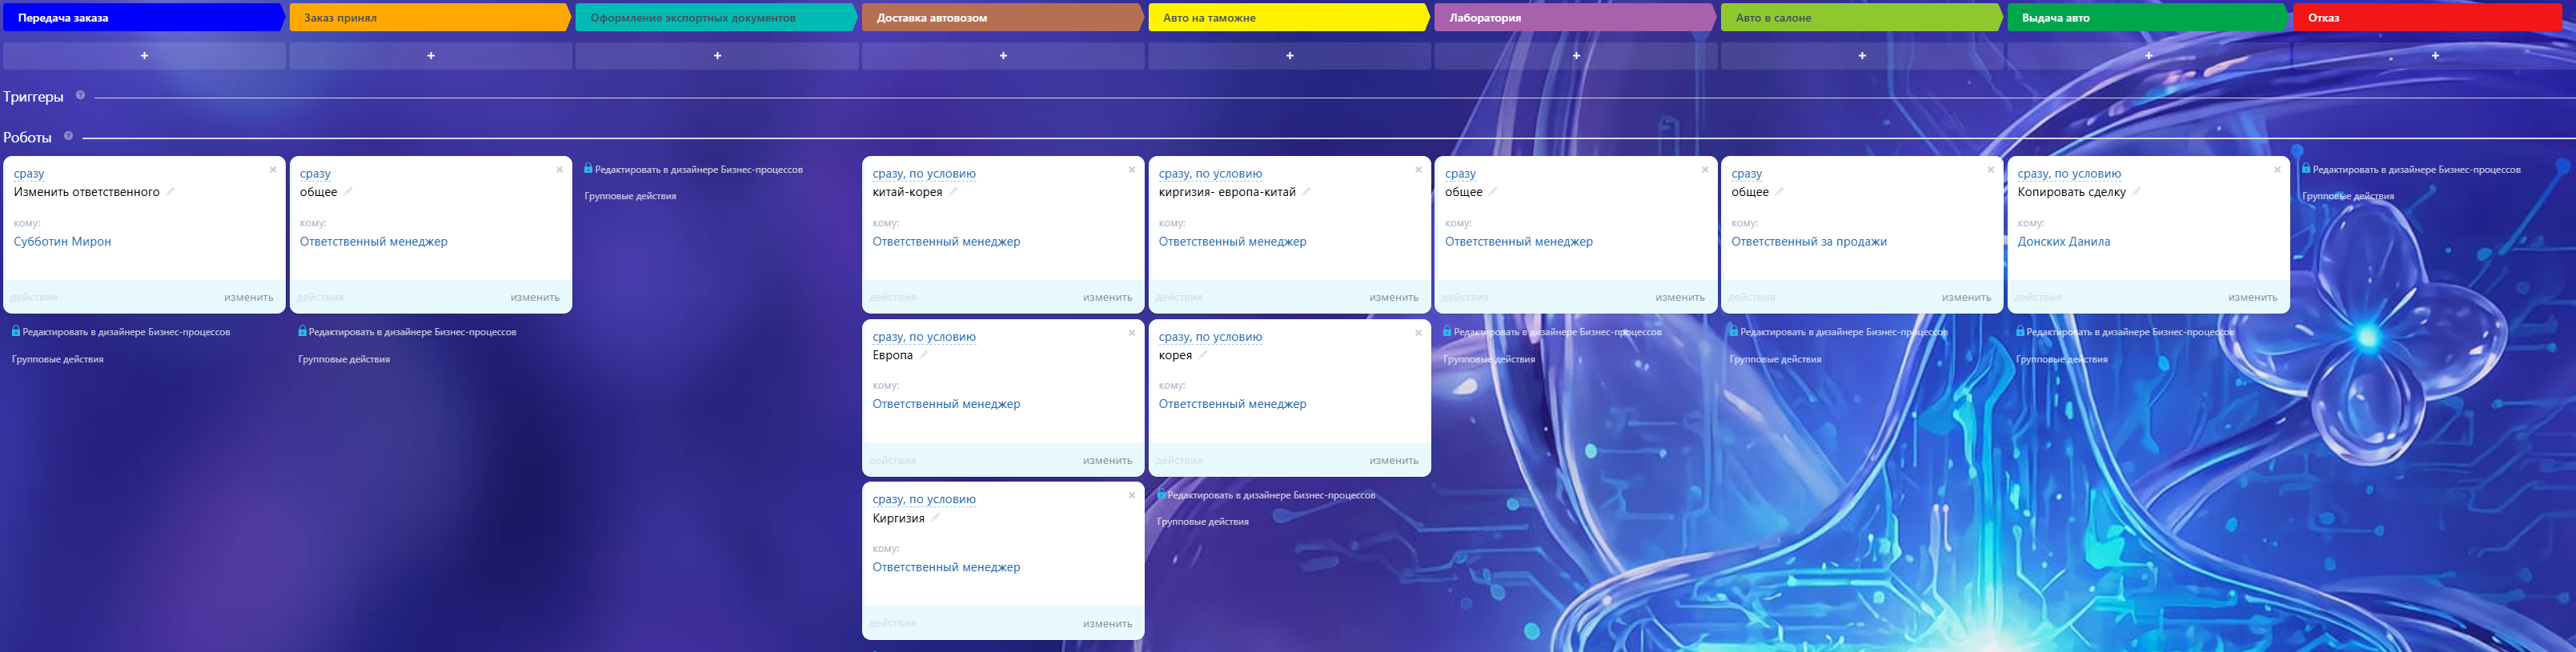Click Ответственный менеджер on the Киргизия card

[946, 567]
